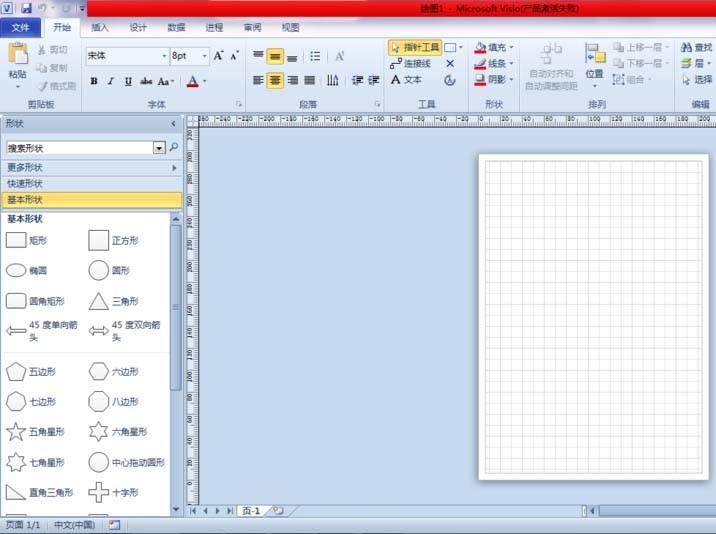Switch to the Process (进程) tab
The image size is (716, 534).
214,28
